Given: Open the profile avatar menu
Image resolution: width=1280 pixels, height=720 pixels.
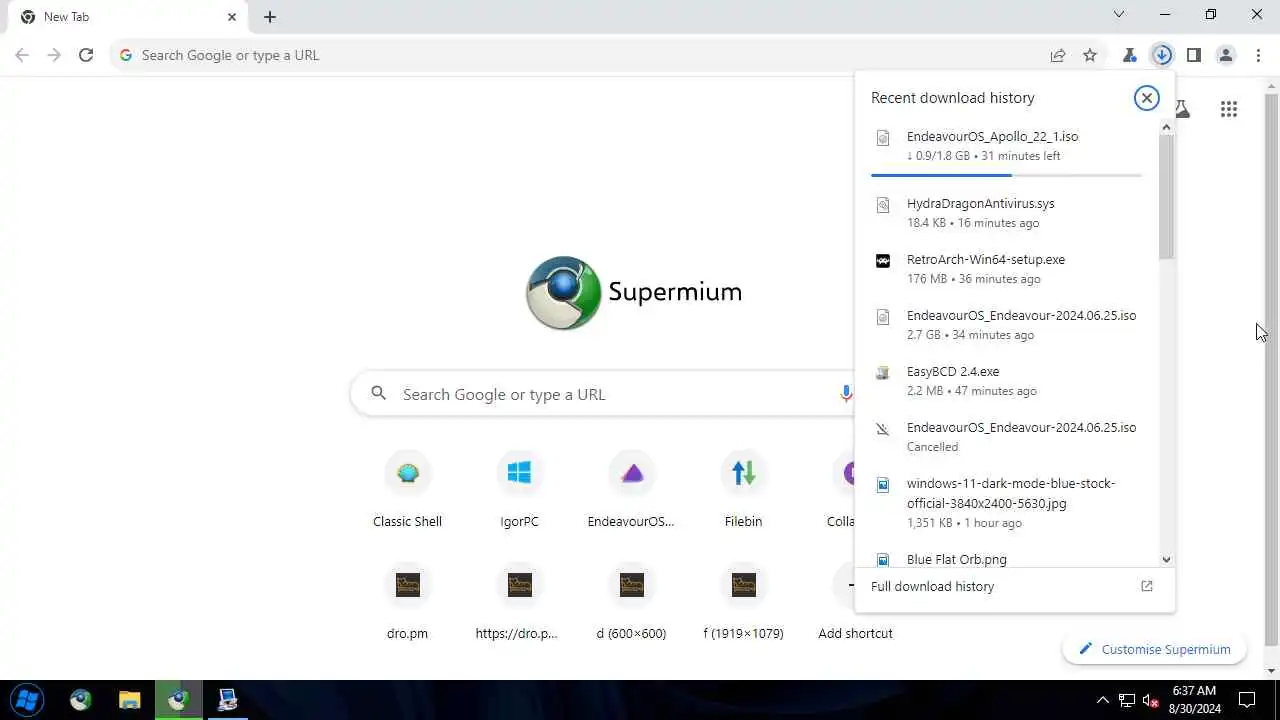Looking at the screenshot, I should [x=1226, y=55].
